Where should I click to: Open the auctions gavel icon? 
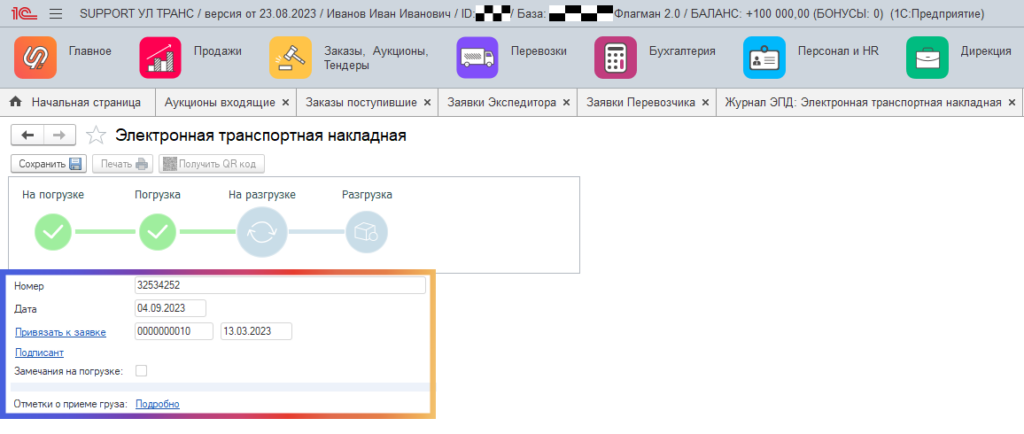click(x=291, y=57)
